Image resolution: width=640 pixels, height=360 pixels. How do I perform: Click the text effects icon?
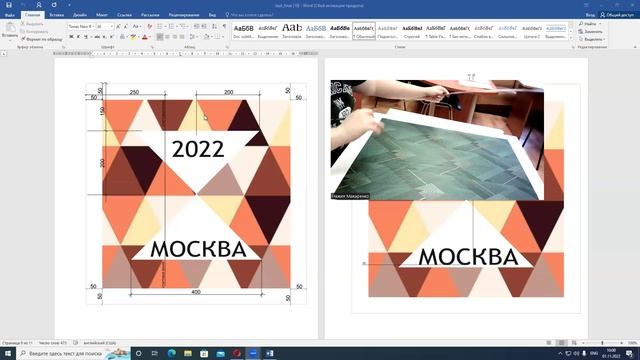point(123,37)
